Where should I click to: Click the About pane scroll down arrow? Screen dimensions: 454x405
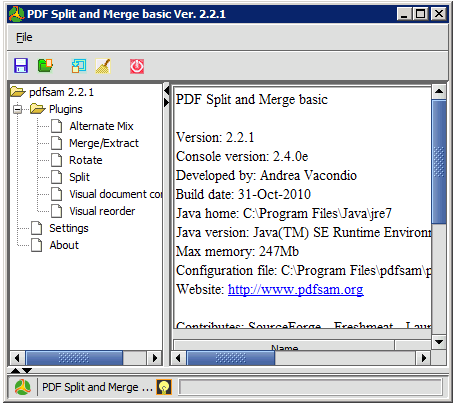[x=439, y=342]
